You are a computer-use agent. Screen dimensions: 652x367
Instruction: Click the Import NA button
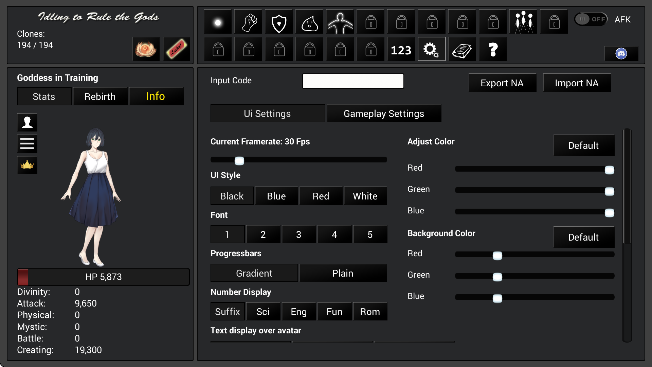pyautogui.click(x=577, y=83)
